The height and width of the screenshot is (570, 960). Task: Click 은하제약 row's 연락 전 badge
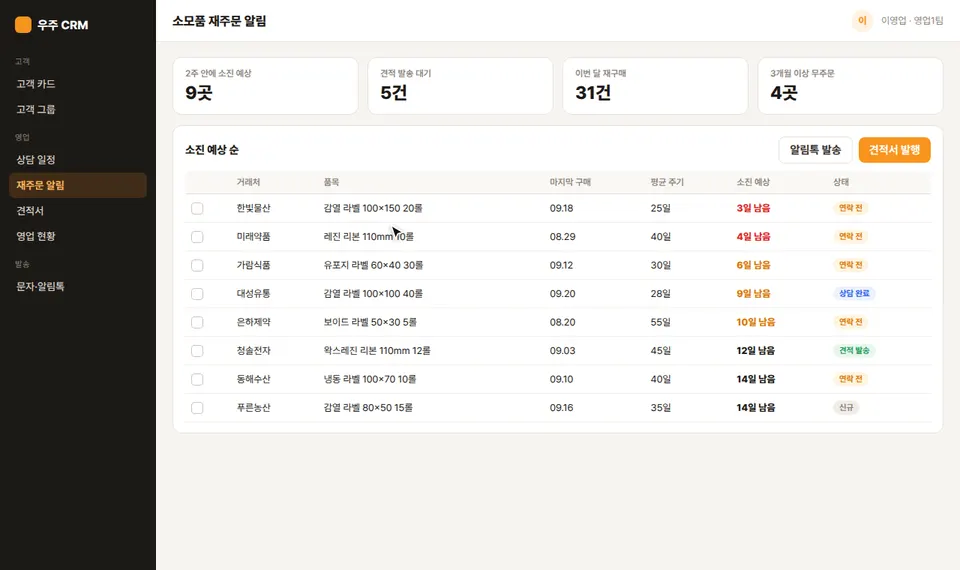click(850, 322)
